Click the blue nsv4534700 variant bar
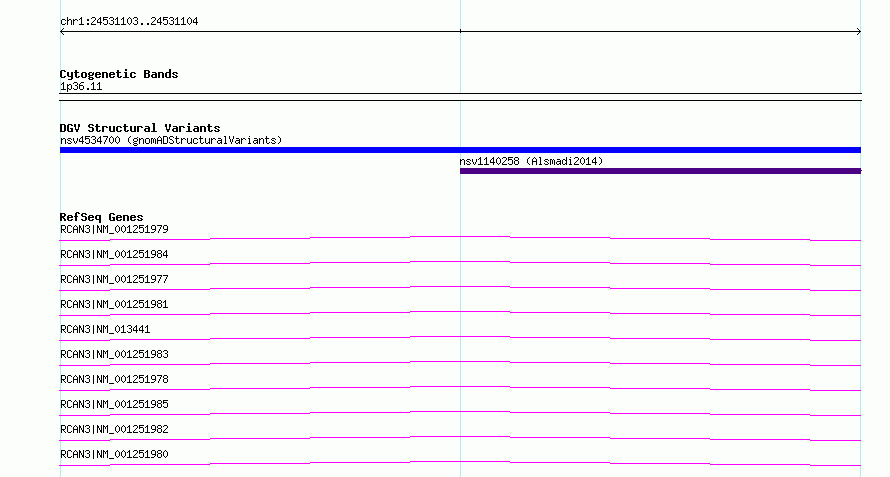The height and width of the screenshot is (477, 890). pyautogui.click(x=460, y=150)
